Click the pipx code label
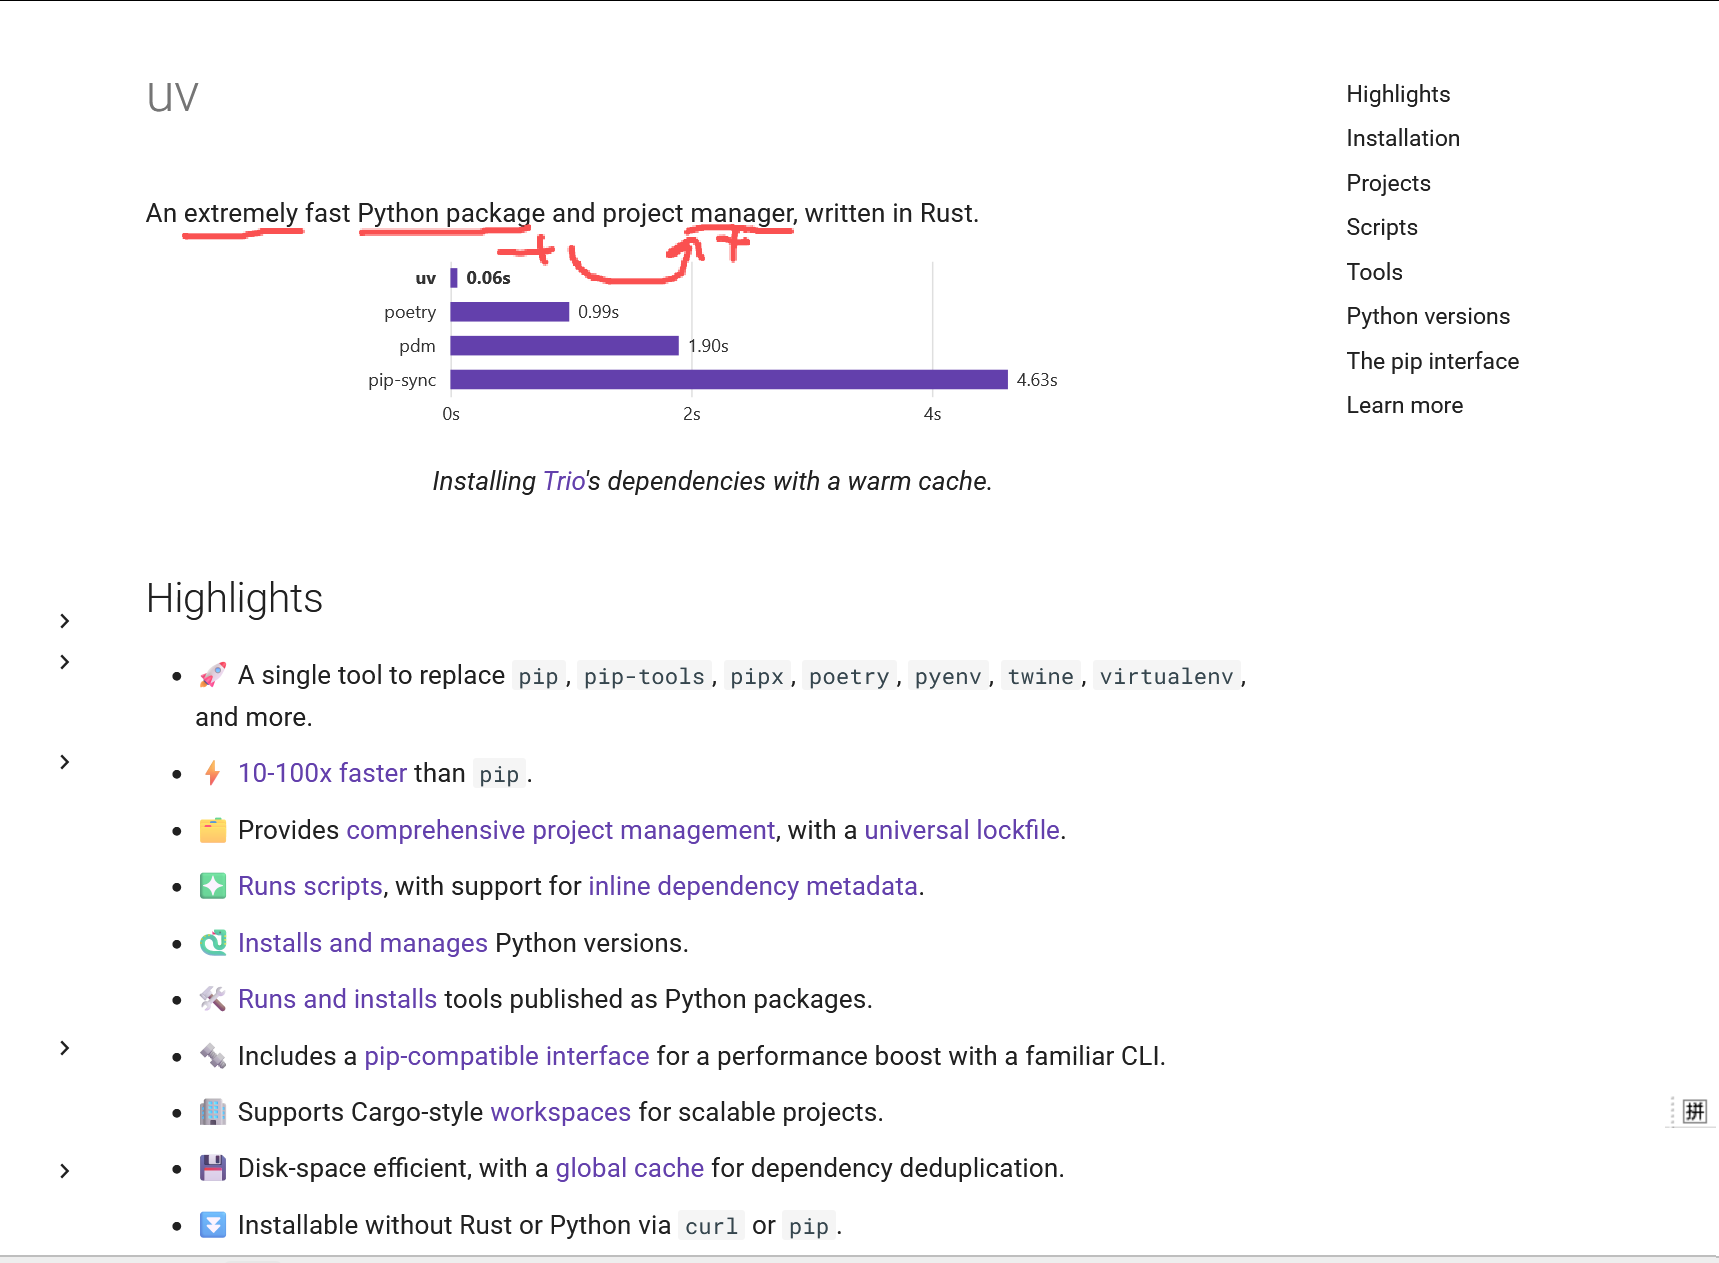 pyautogui.click(x=757, y=676)
